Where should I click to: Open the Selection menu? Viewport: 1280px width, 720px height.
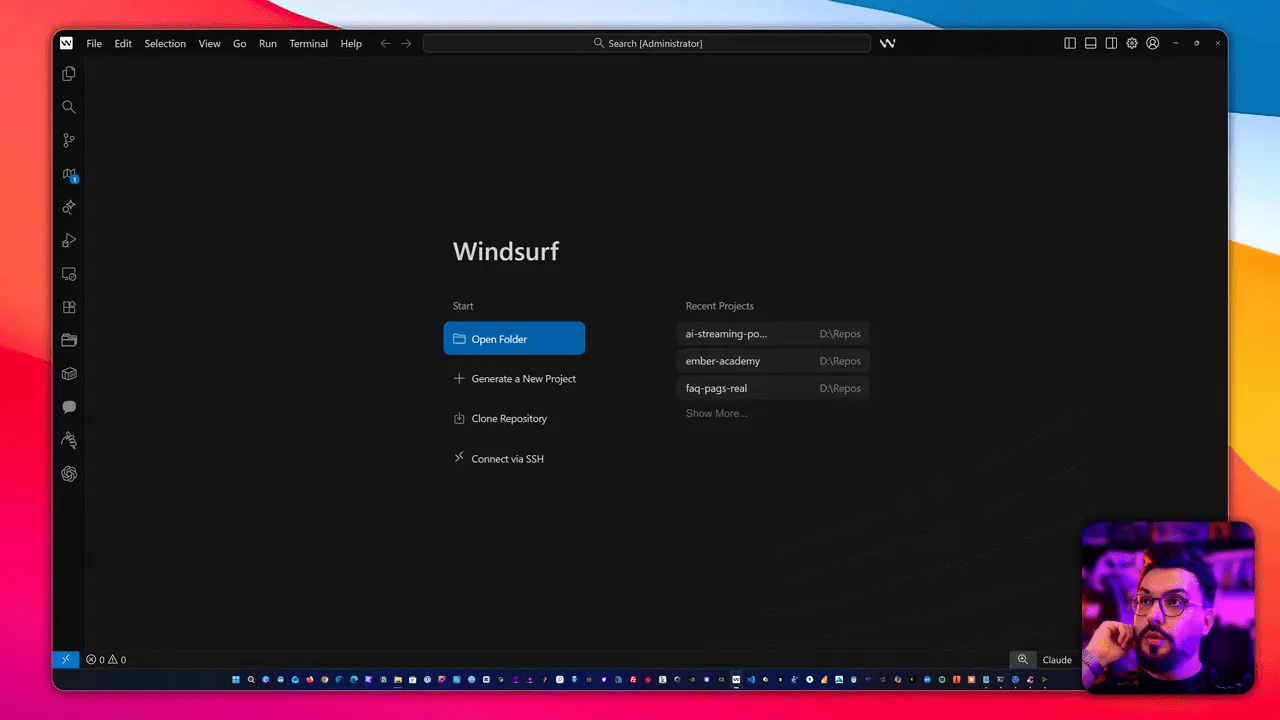pos(165,44)
